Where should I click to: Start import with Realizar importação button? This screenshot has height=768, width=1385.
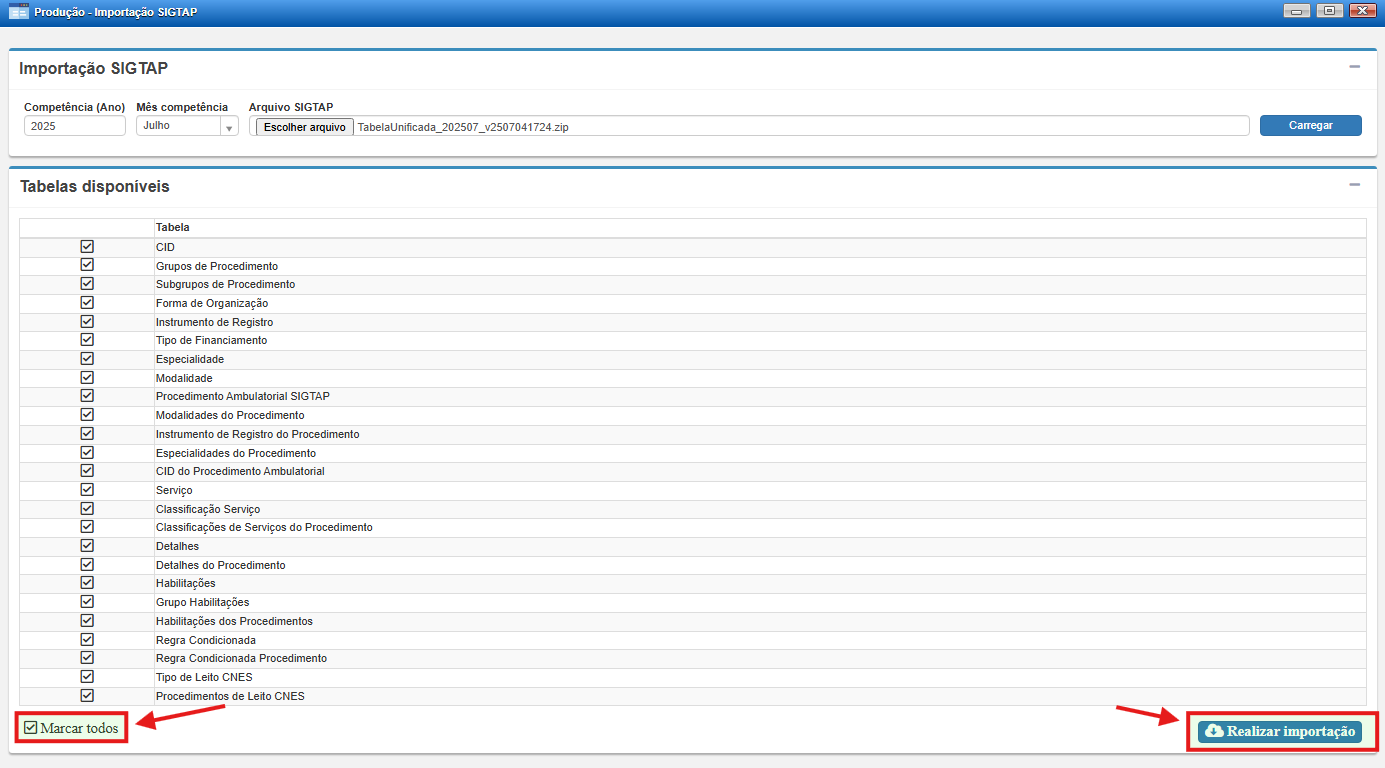(x=1280, y=731)
